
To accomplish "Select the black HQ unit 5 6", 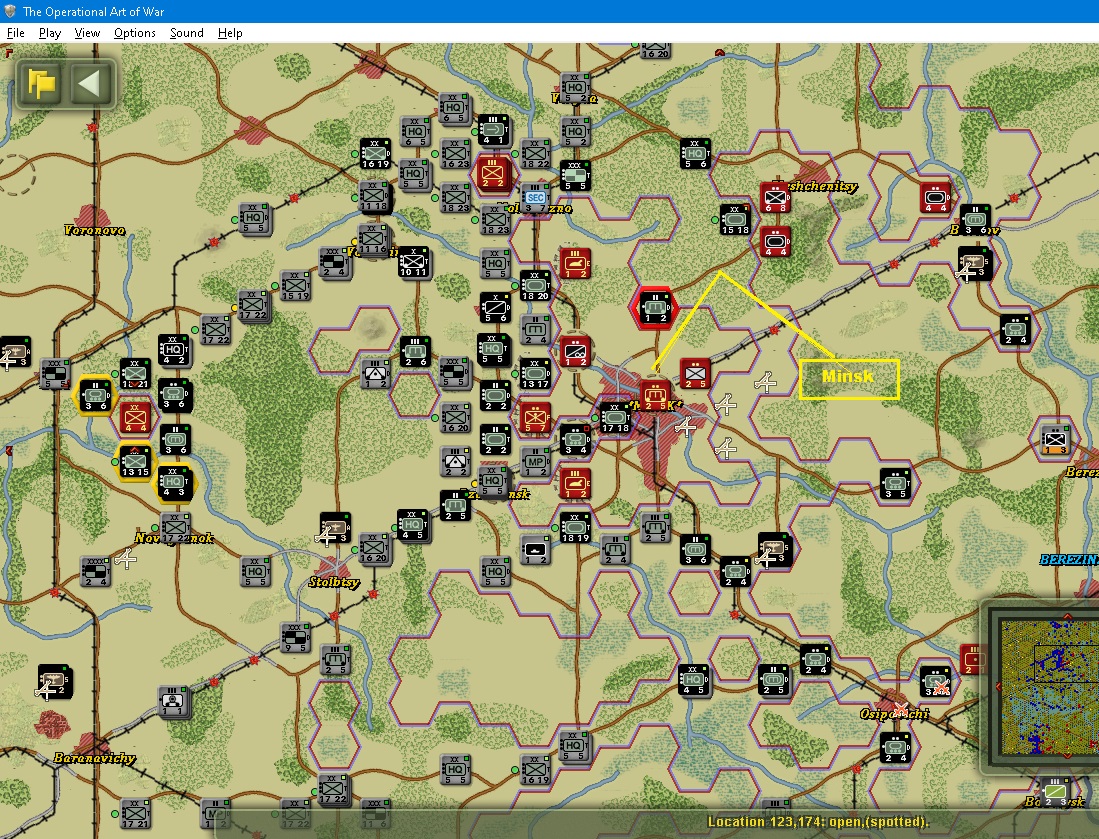I will (695, 154).
